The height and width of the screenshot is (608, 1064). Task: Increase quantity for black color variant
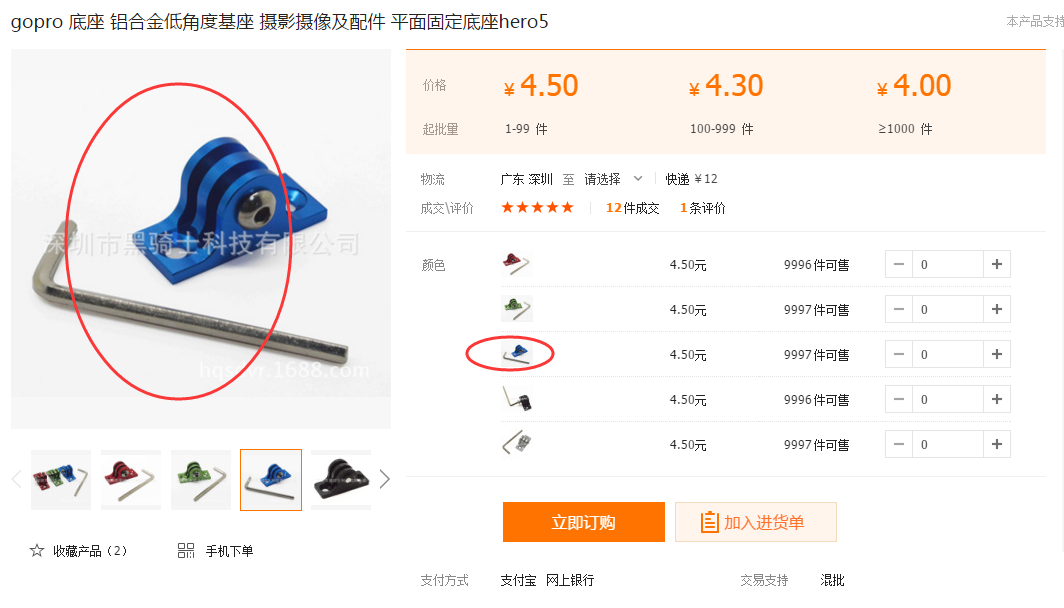[x=997, y=399]
